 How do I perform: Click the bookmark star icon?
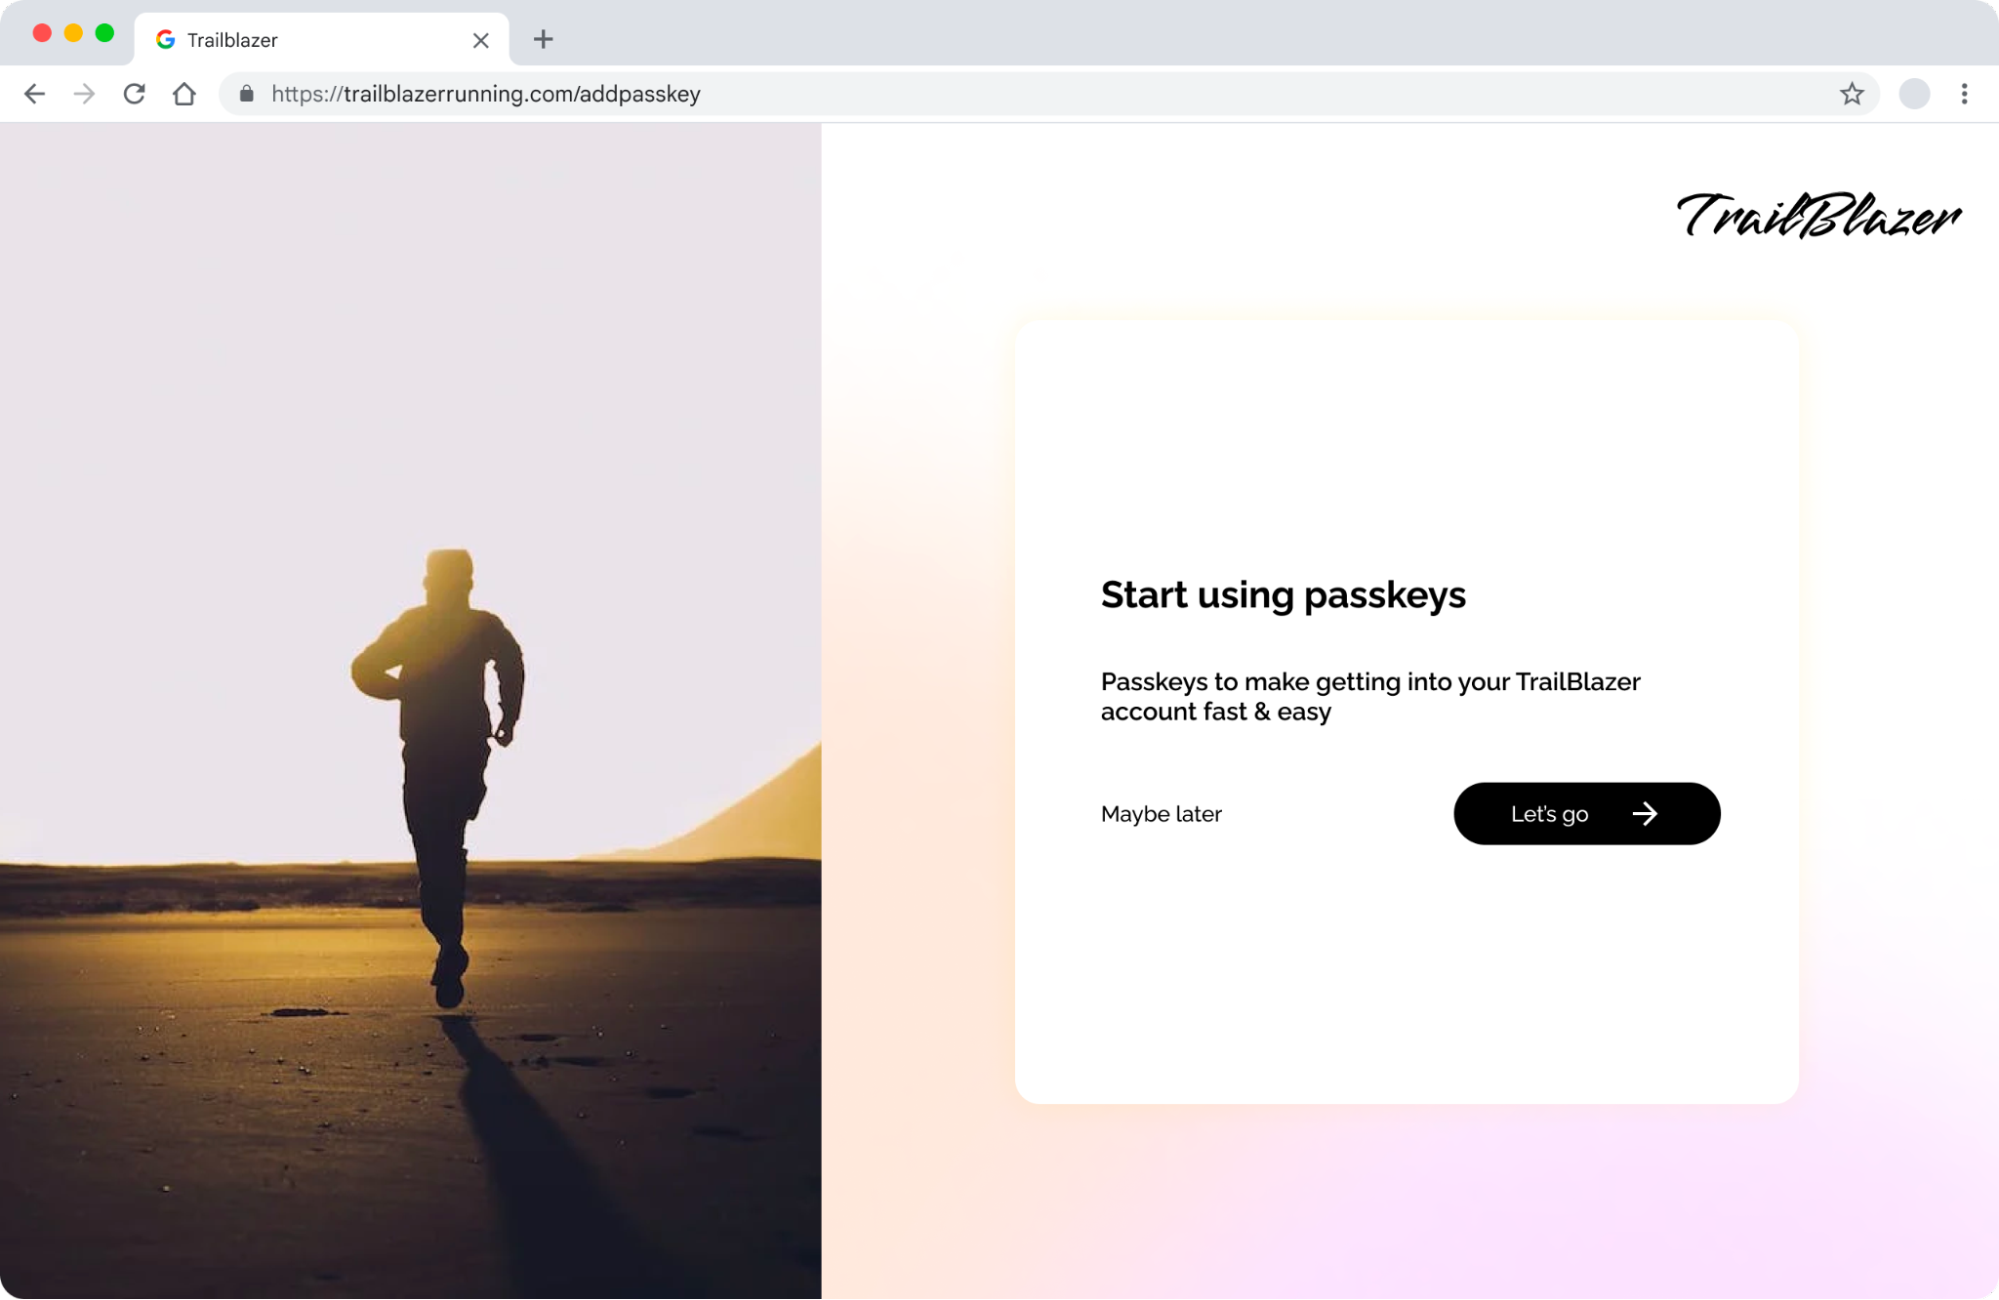click(1852, 93)
